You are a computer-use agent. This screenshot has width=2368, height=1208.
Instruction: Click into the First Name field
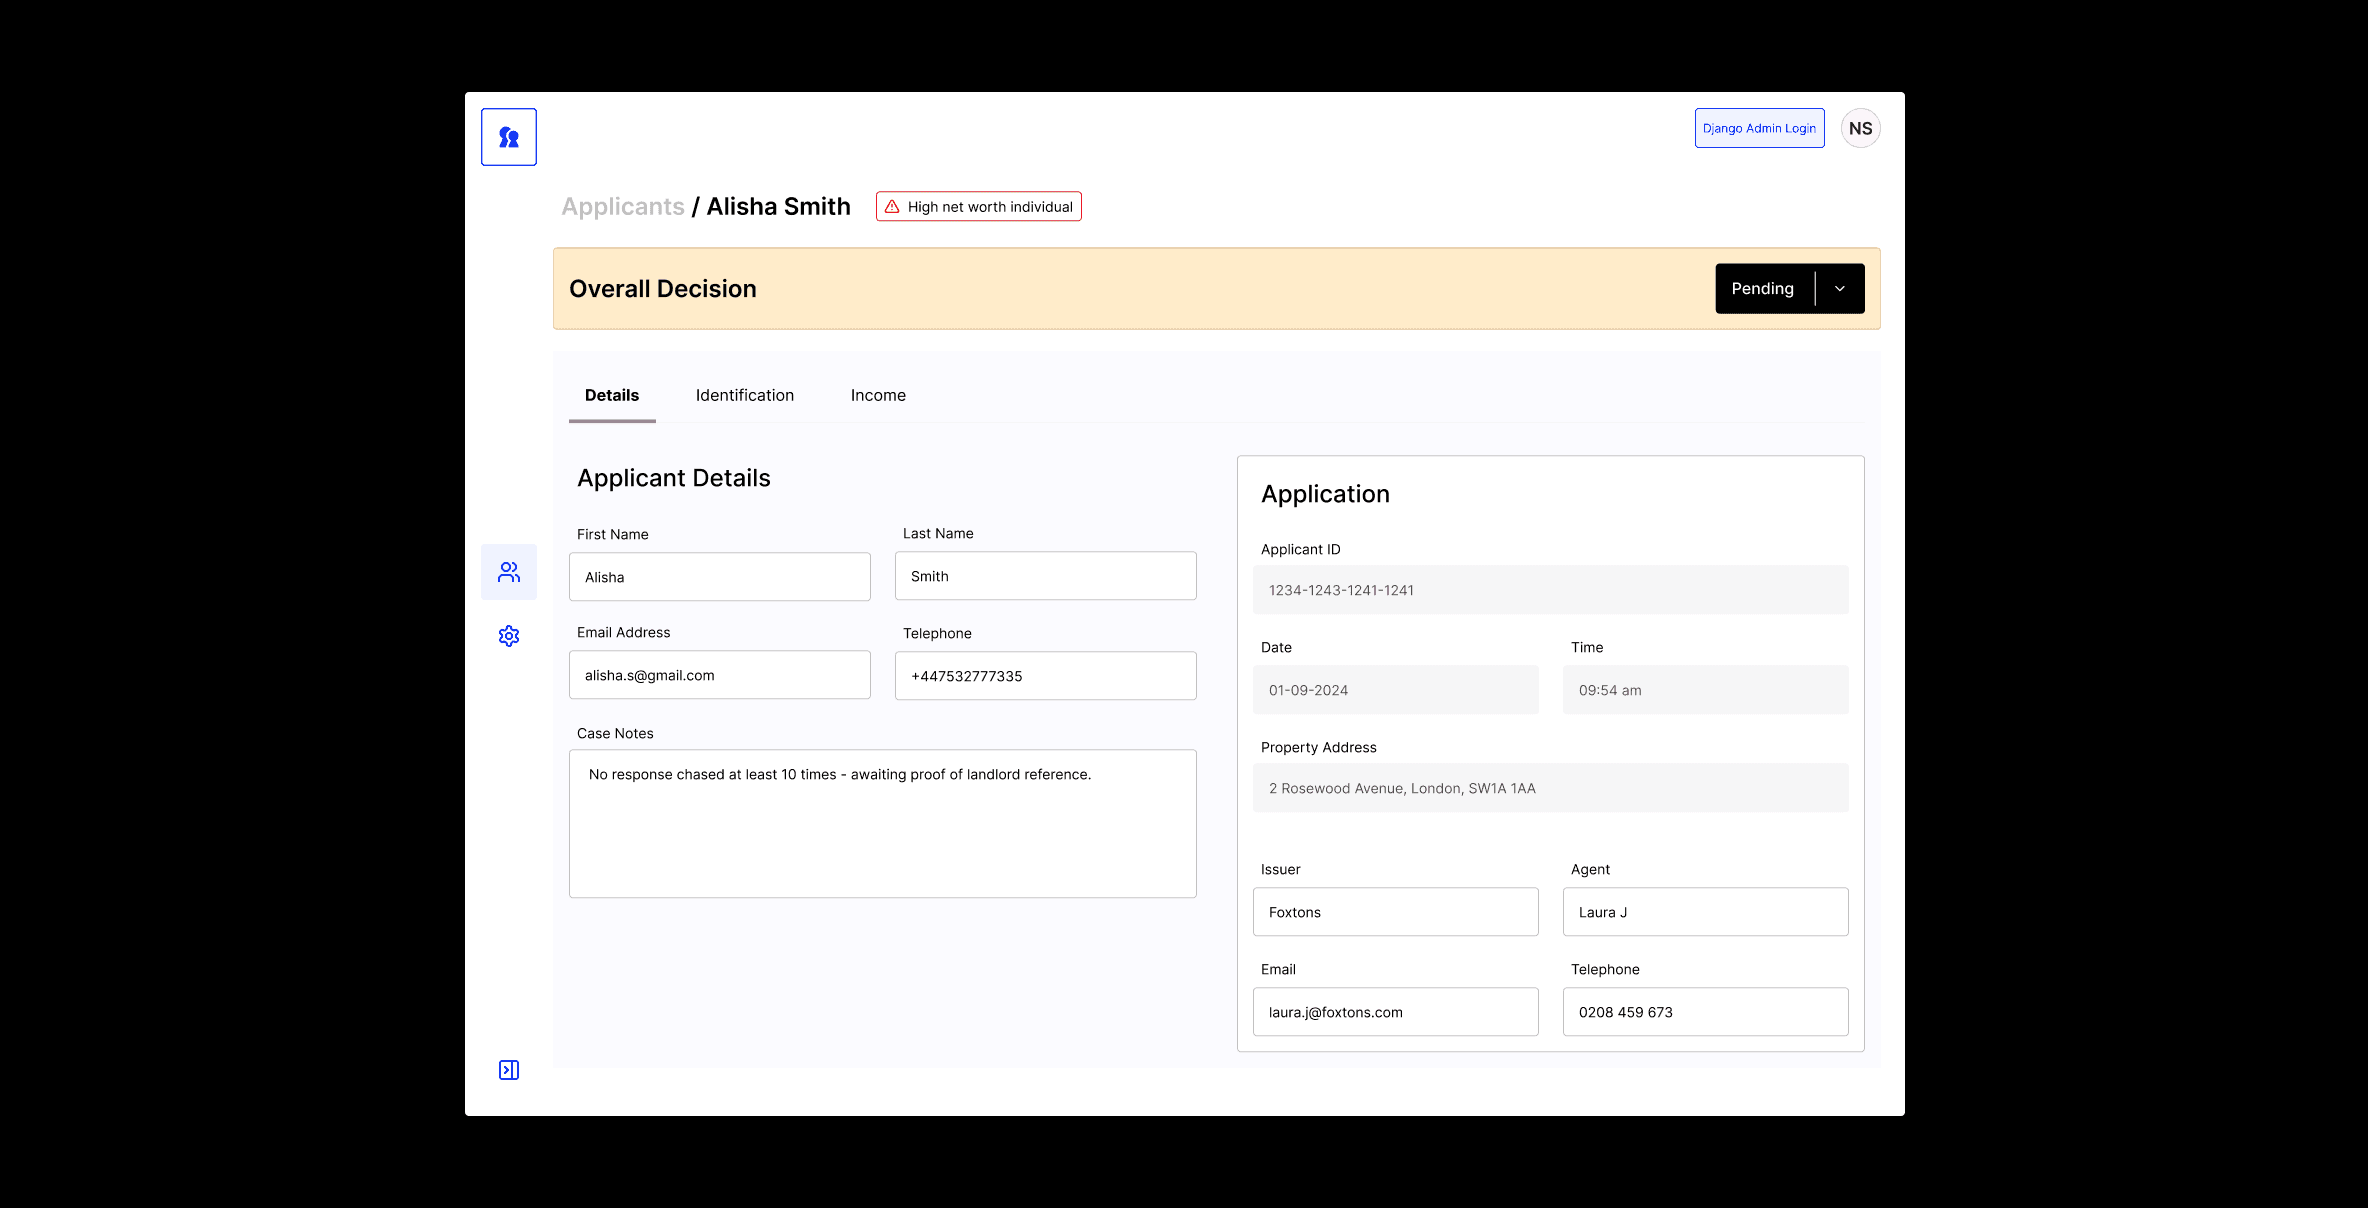click(x=719, y=577)
